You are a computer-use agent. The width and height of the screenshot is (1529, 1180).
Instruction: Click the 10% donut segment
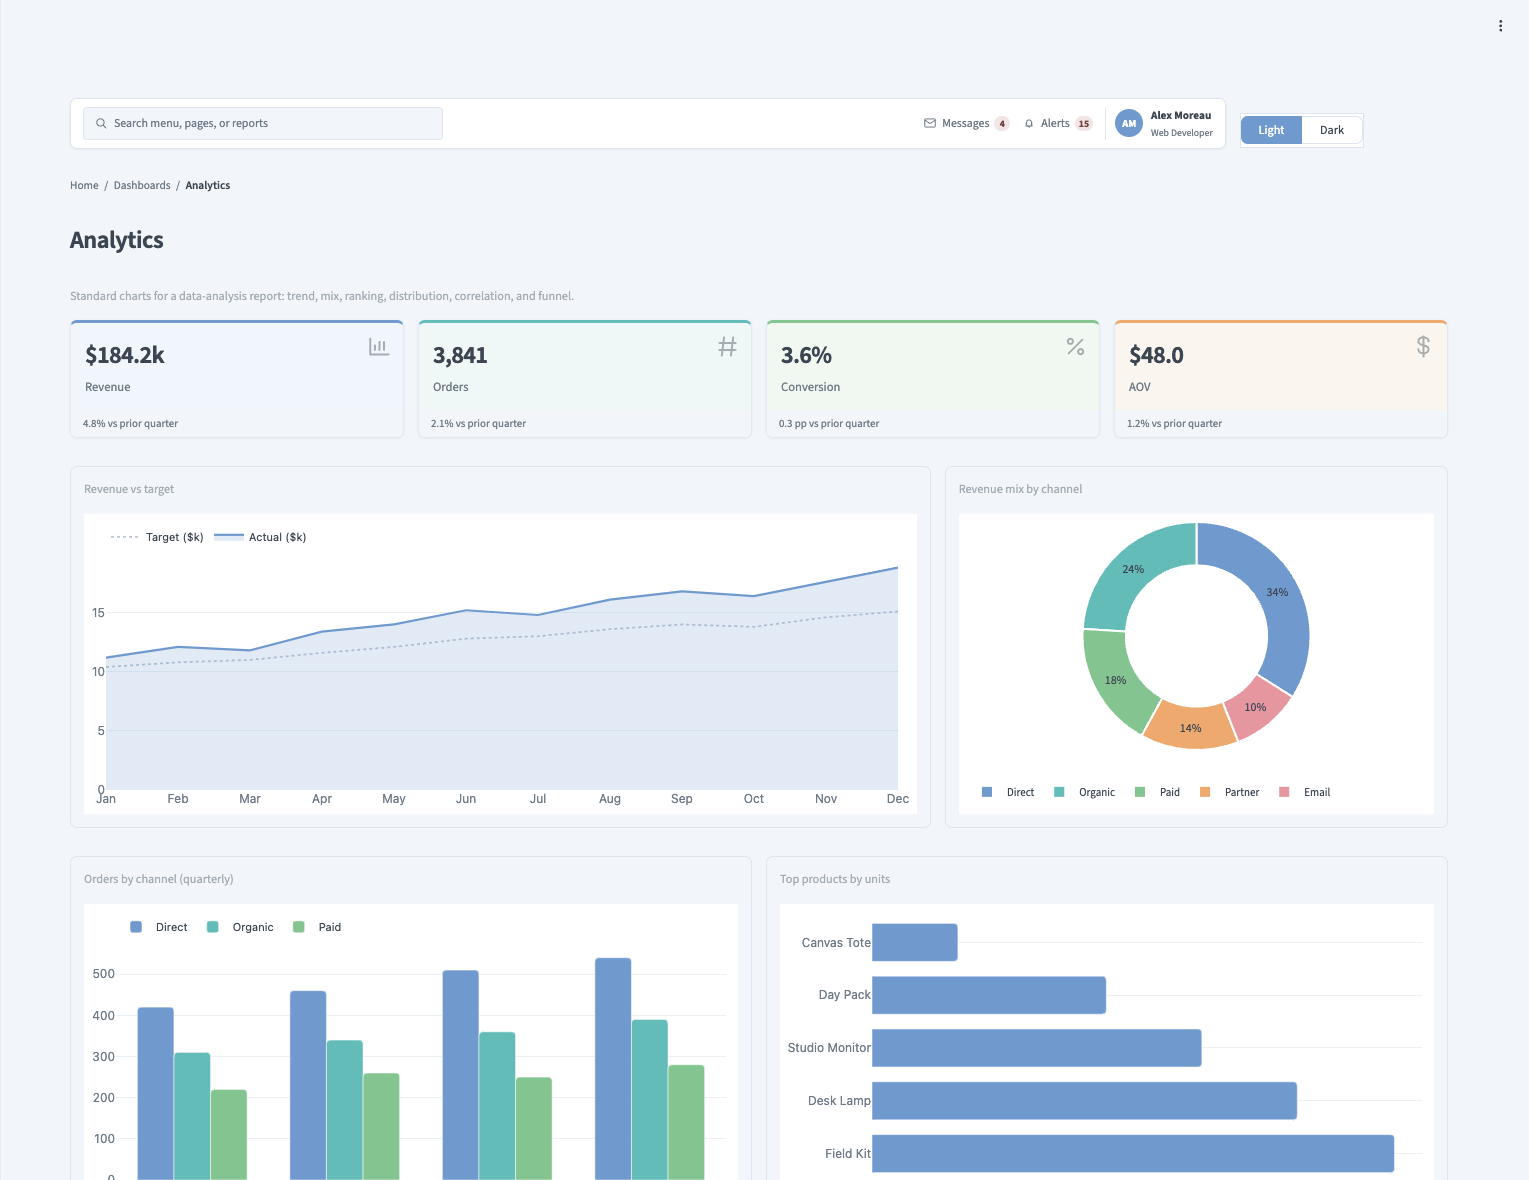pyautogui.click(x=1256, y=707)
